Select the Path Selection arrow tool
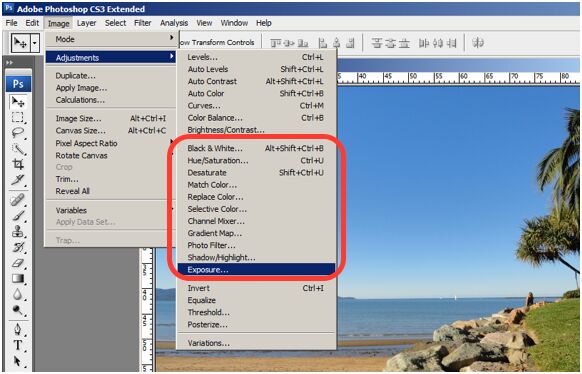The image size is (582, 374). tap(18, 361)
